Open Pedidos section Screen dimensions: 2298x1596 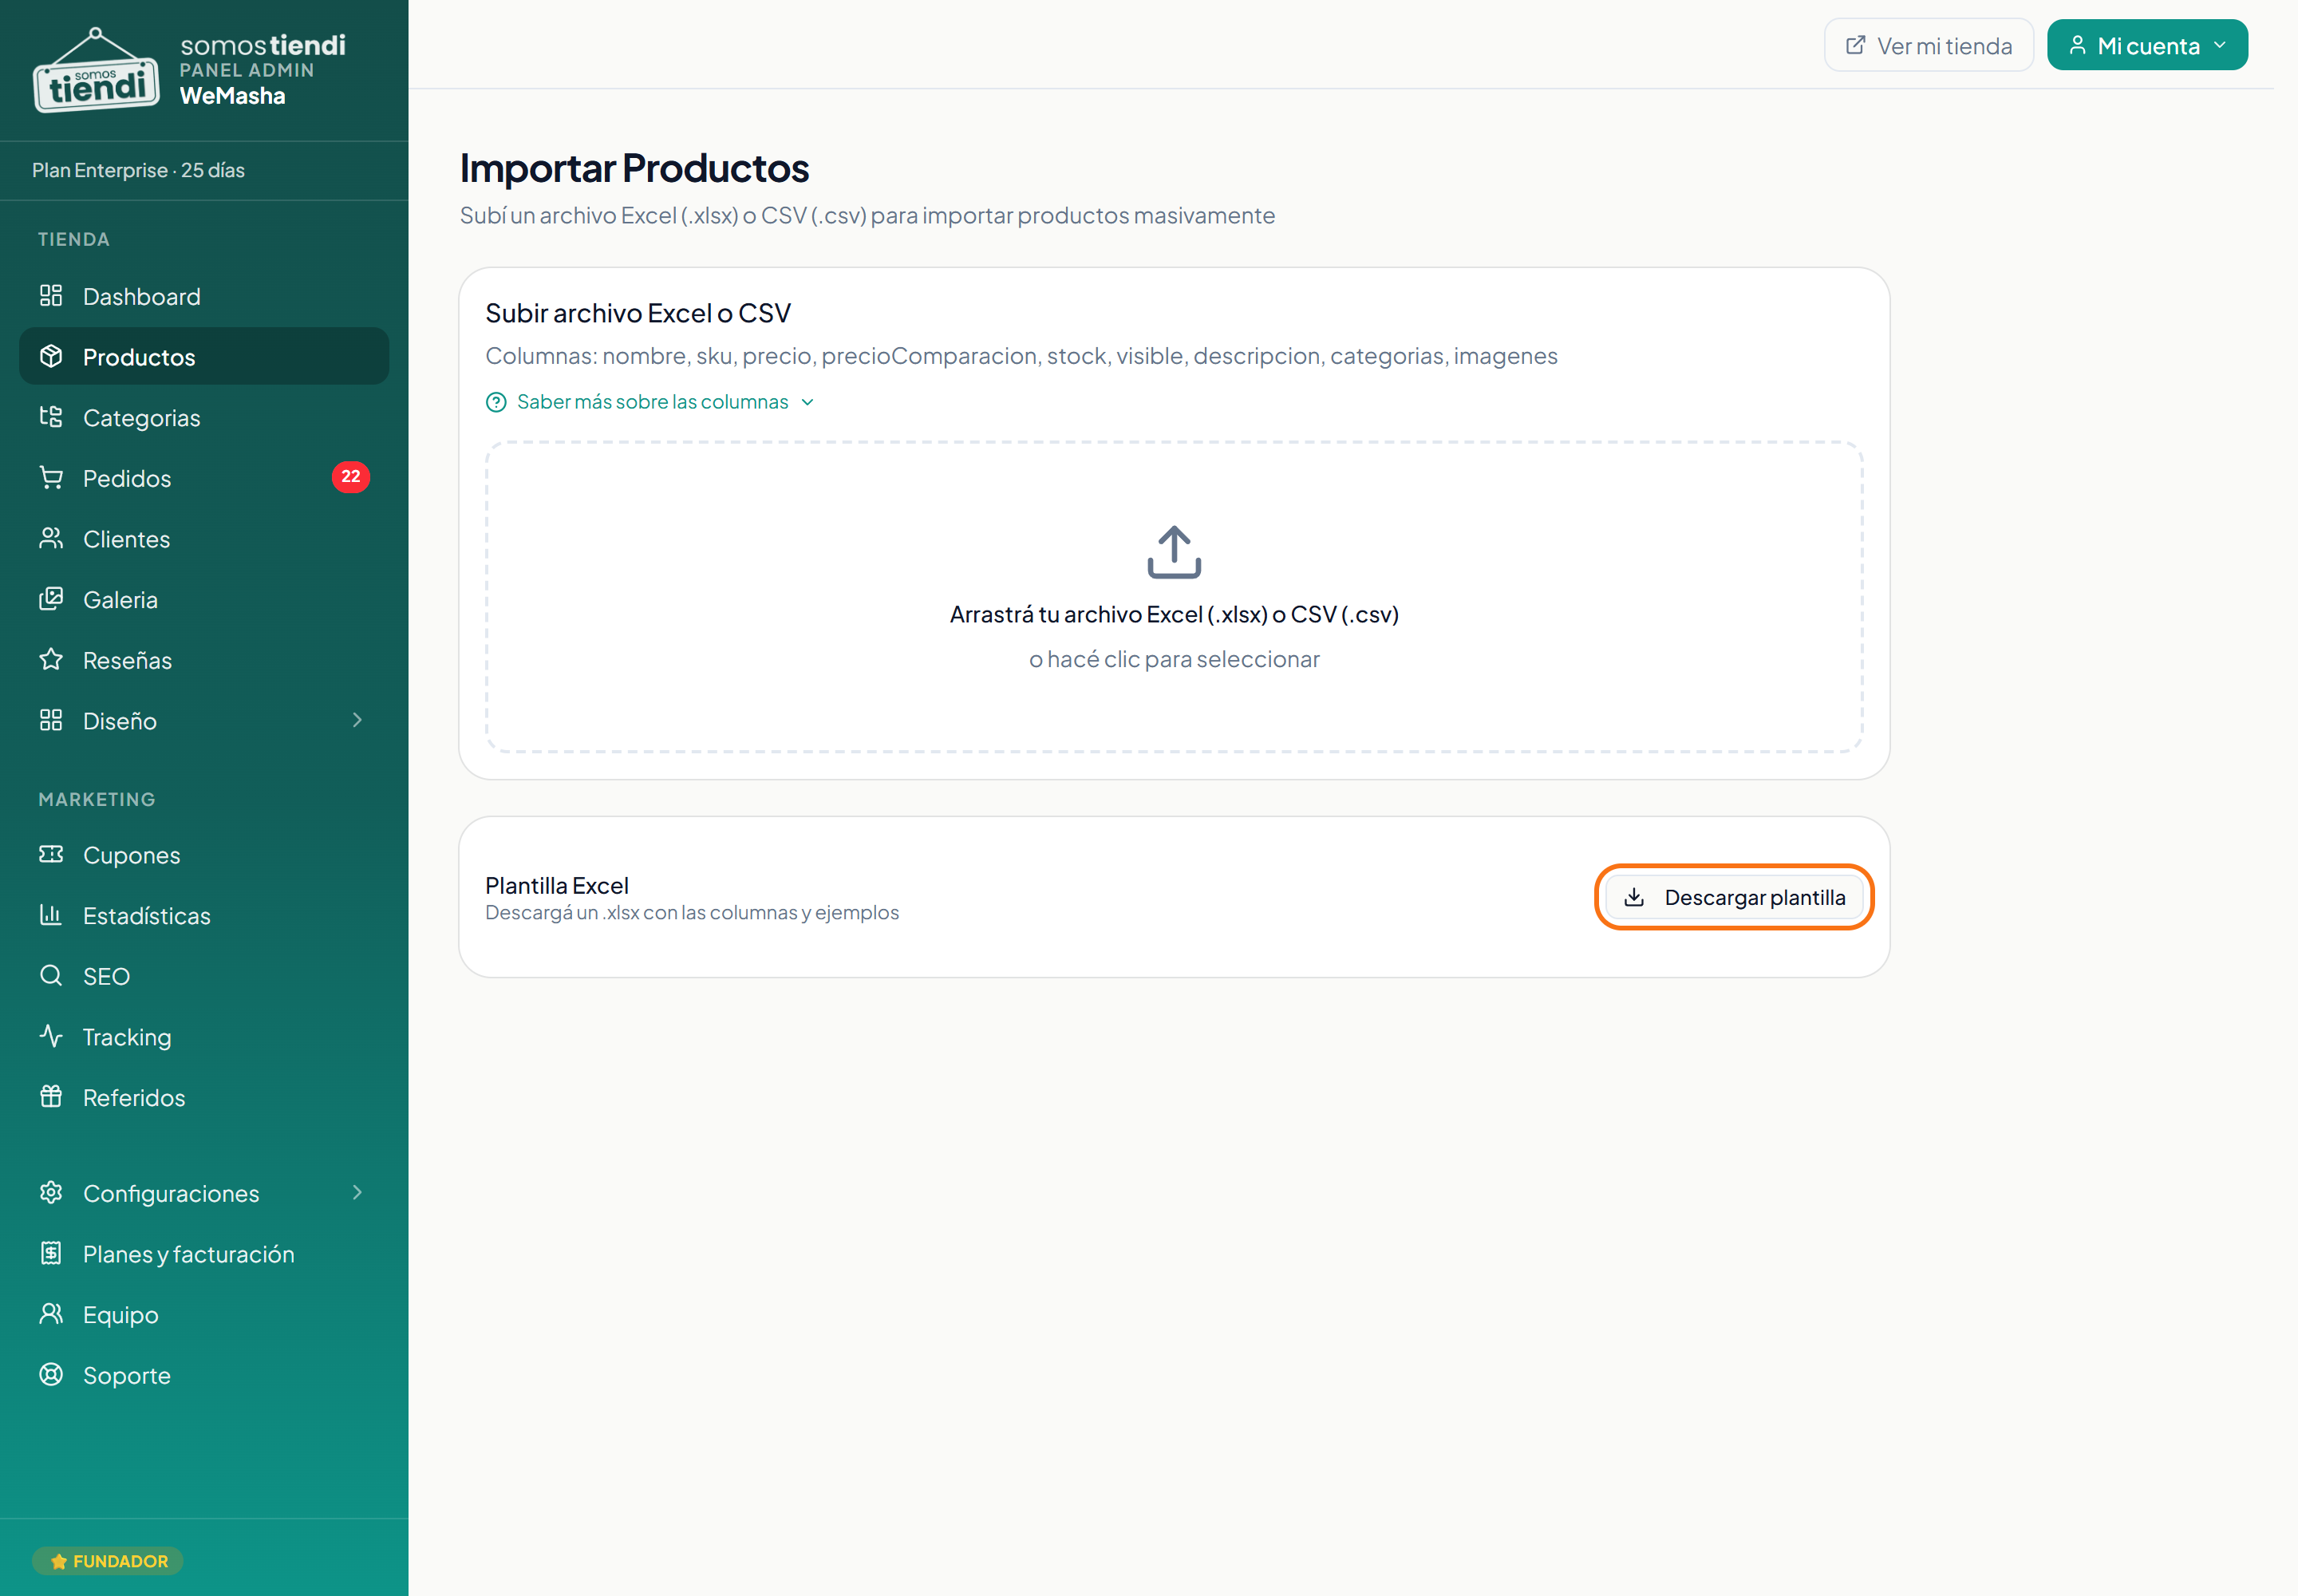(204, 478)
